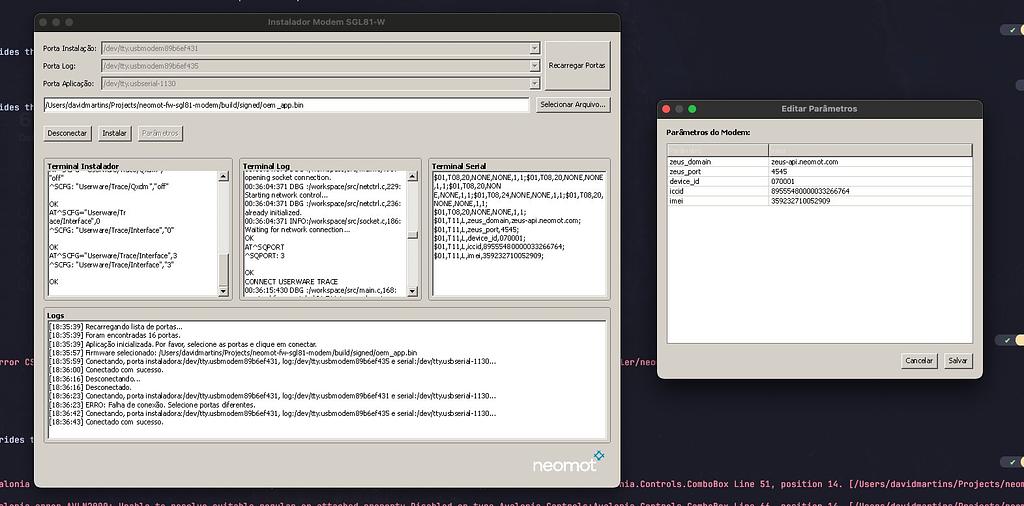The image size is (1024, 506).
Task: Select the zeus_domain parameter cell
Action: click(x=718, y=161)
